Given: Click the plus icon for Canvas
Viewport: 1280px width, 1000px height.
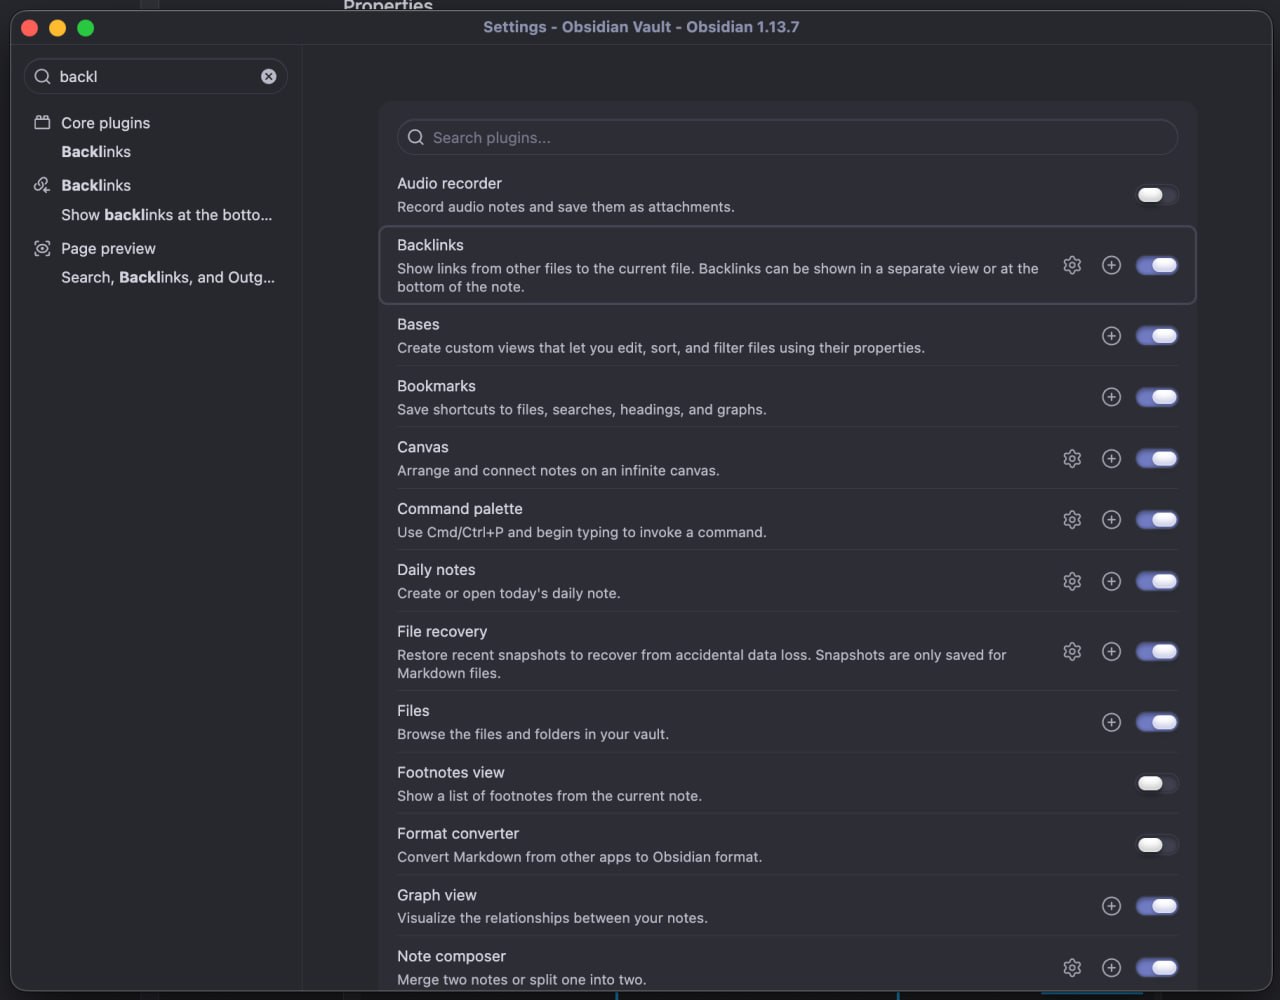Looking at the screenshot, I should click(1111, 458).
